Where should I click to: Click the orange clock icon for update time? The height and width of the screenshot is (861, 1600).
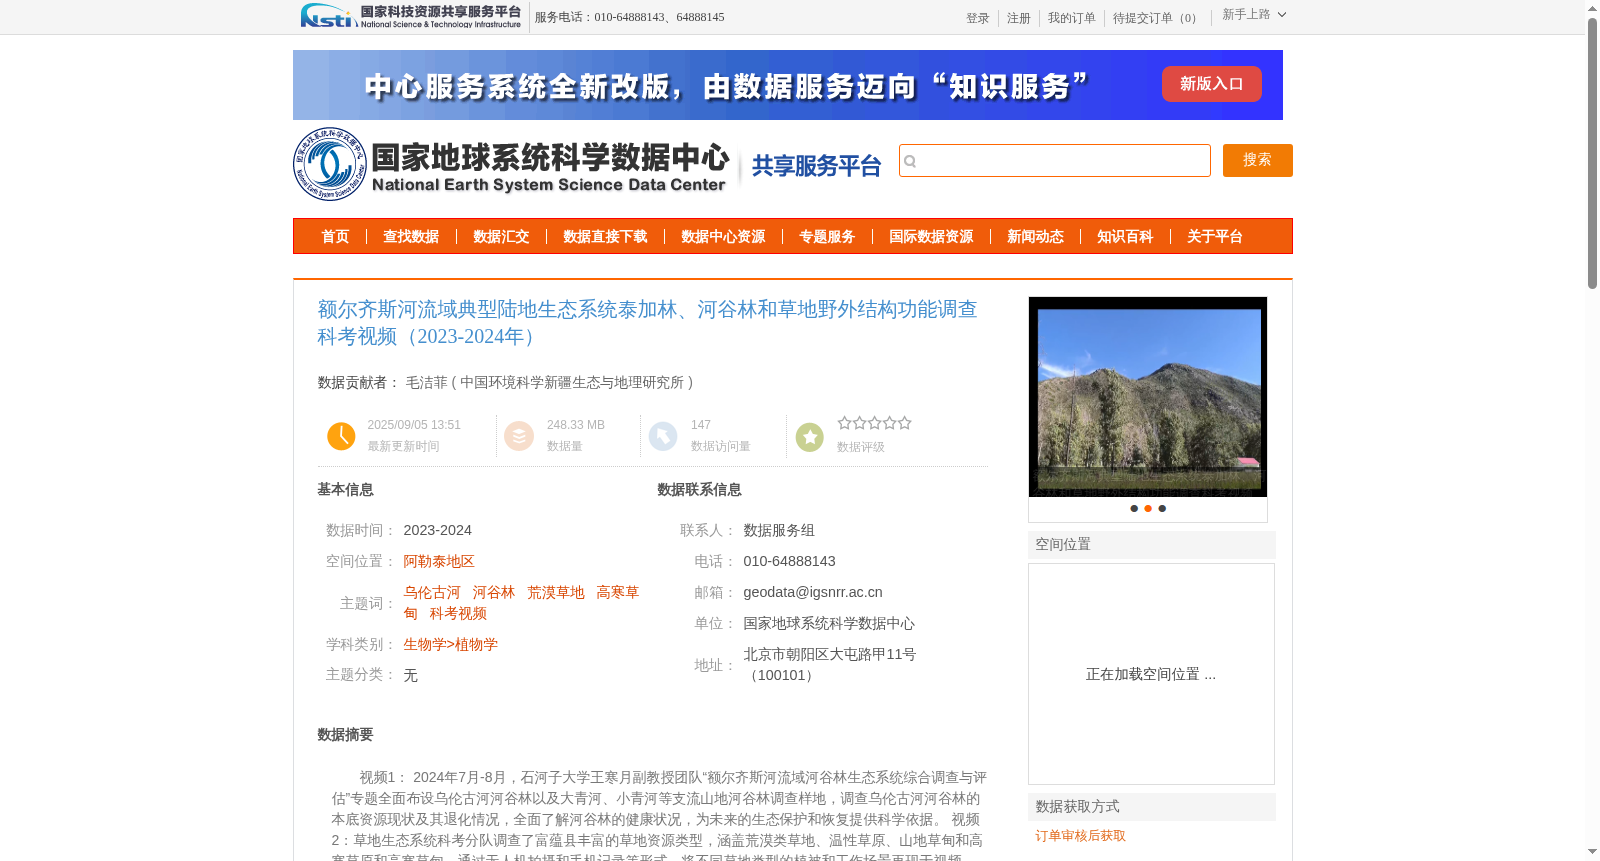(x=341, y=436)
